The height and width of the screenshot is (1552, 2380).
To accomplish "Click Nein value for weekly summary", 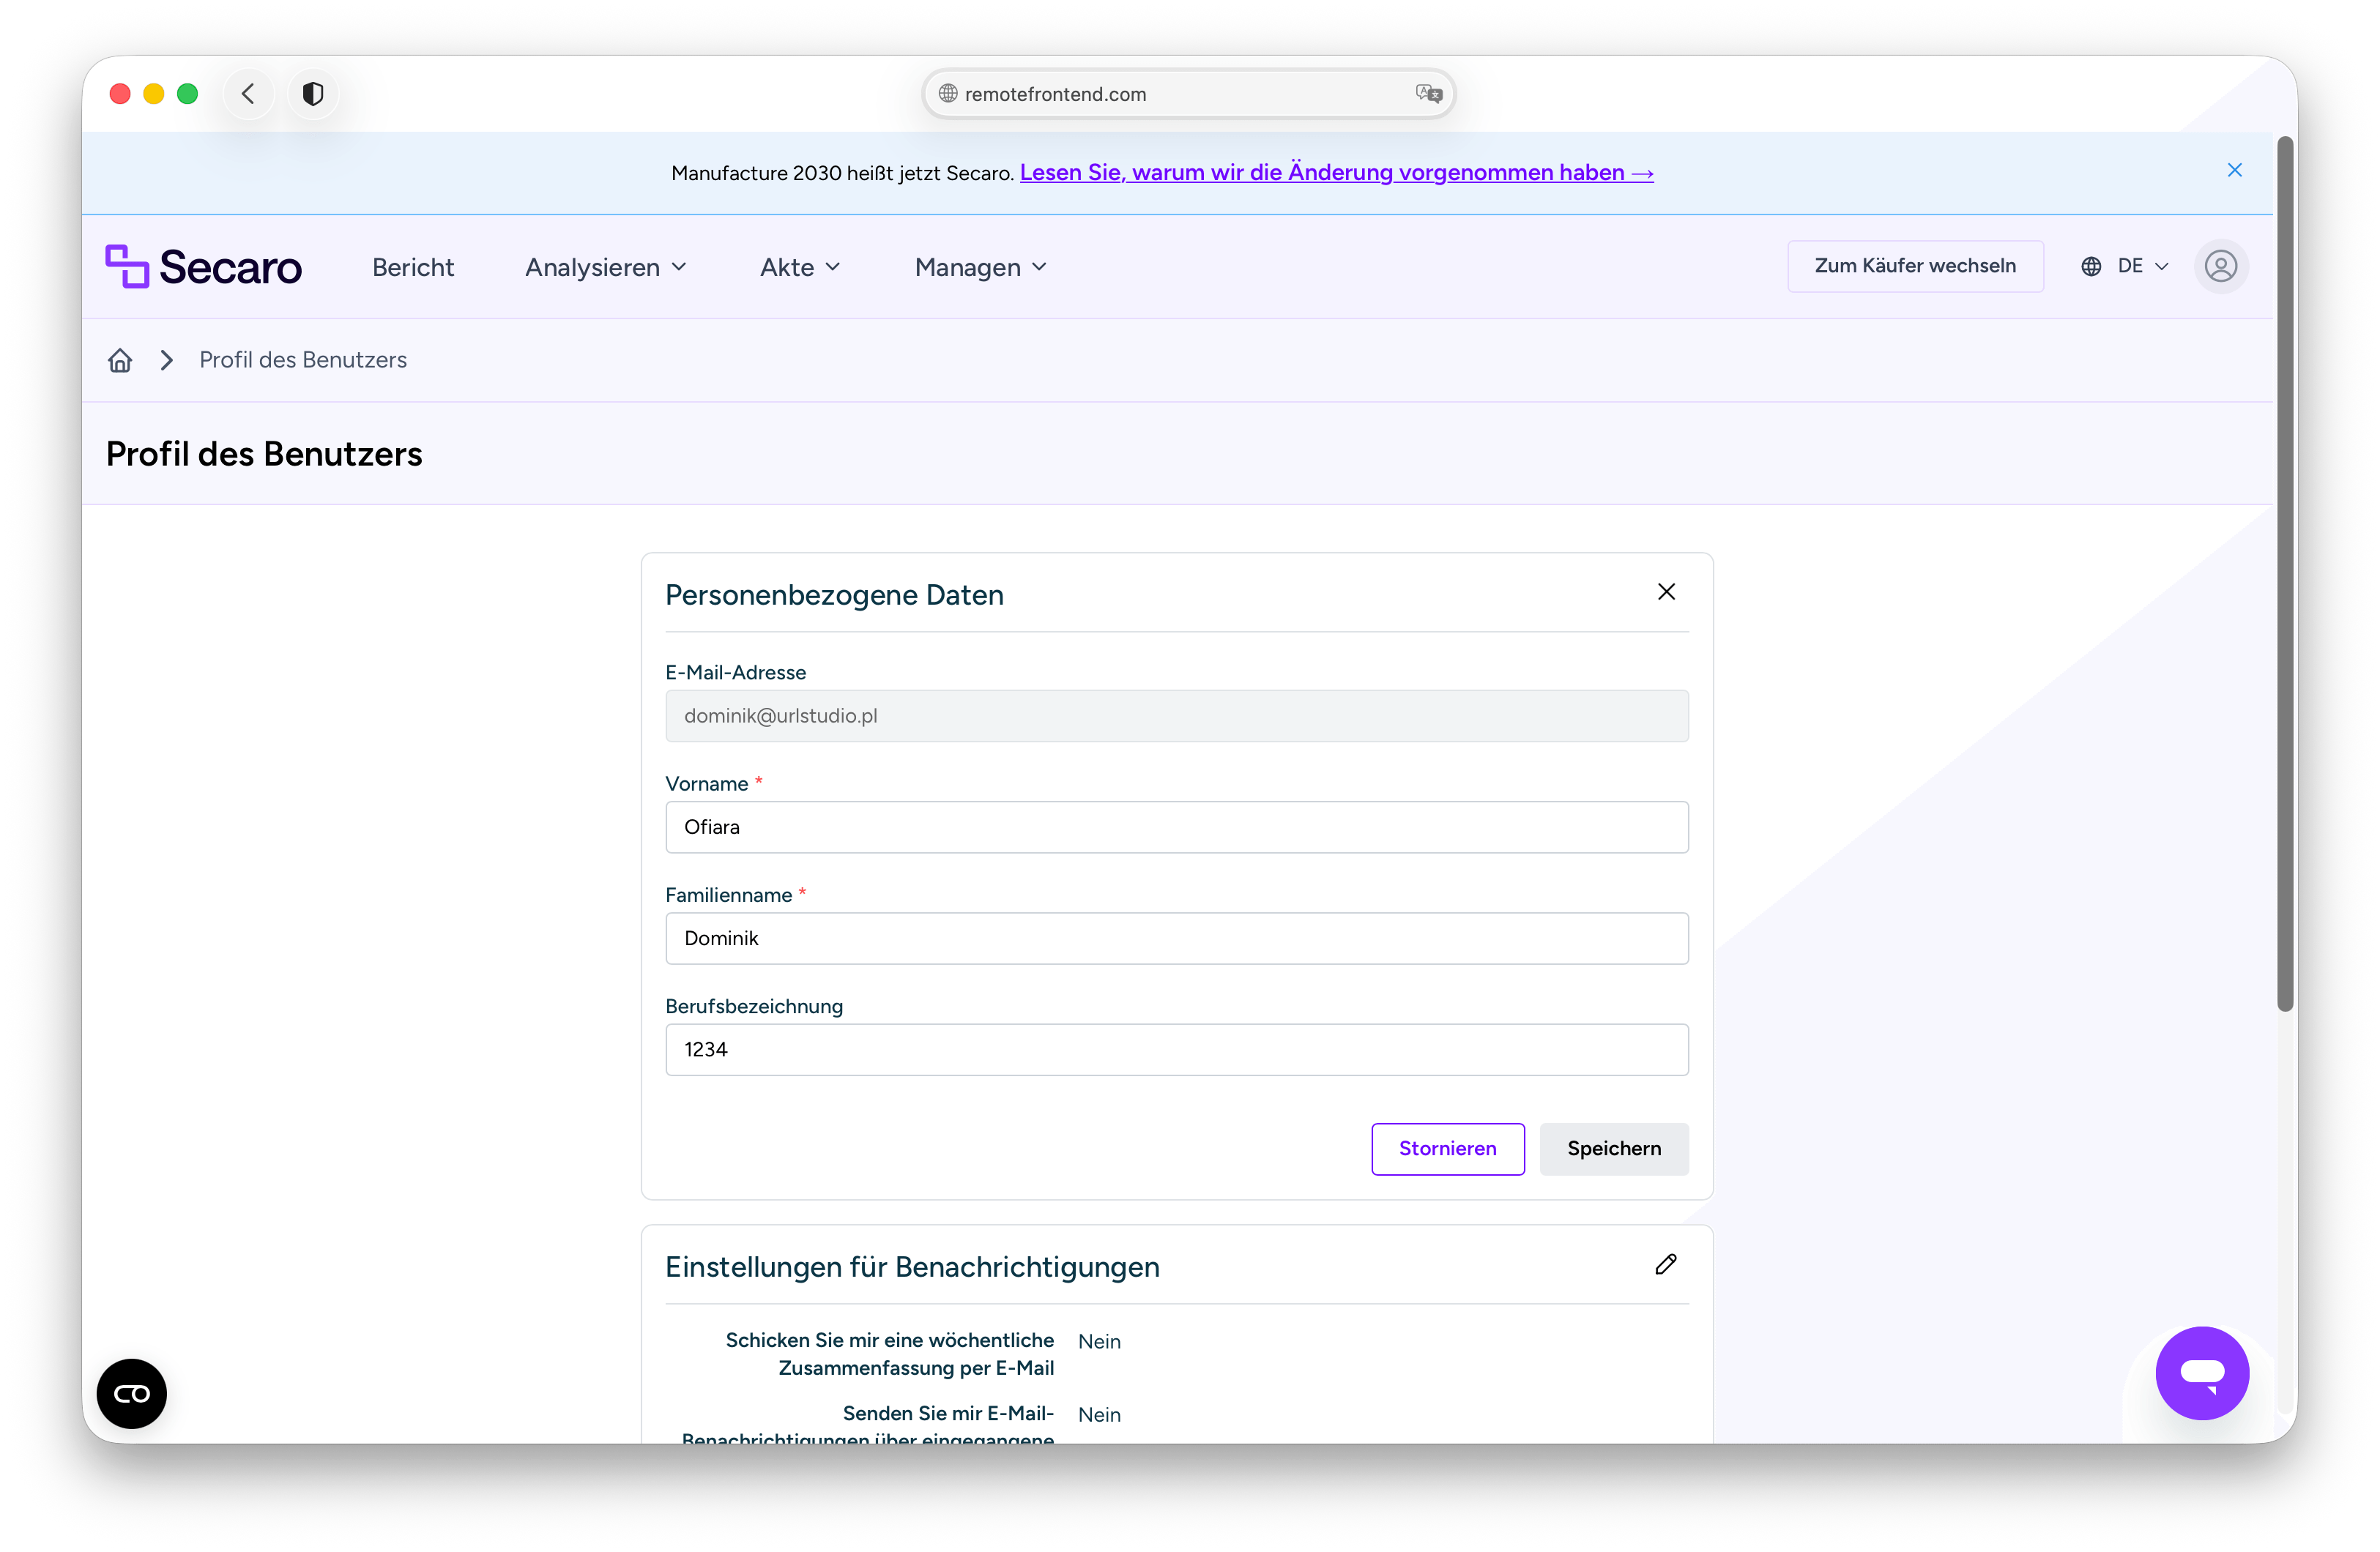I will pyautogui.click(x=1099, y=1342).
